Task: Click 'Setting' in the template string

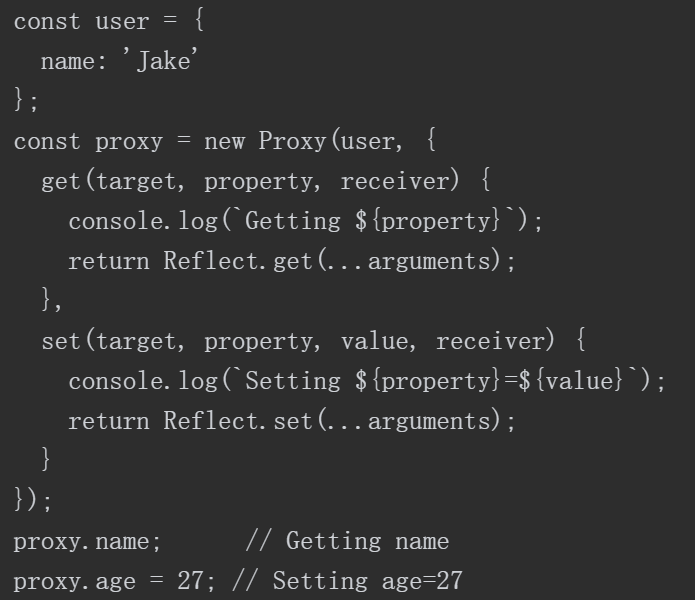Action: (x=293, y=381)
